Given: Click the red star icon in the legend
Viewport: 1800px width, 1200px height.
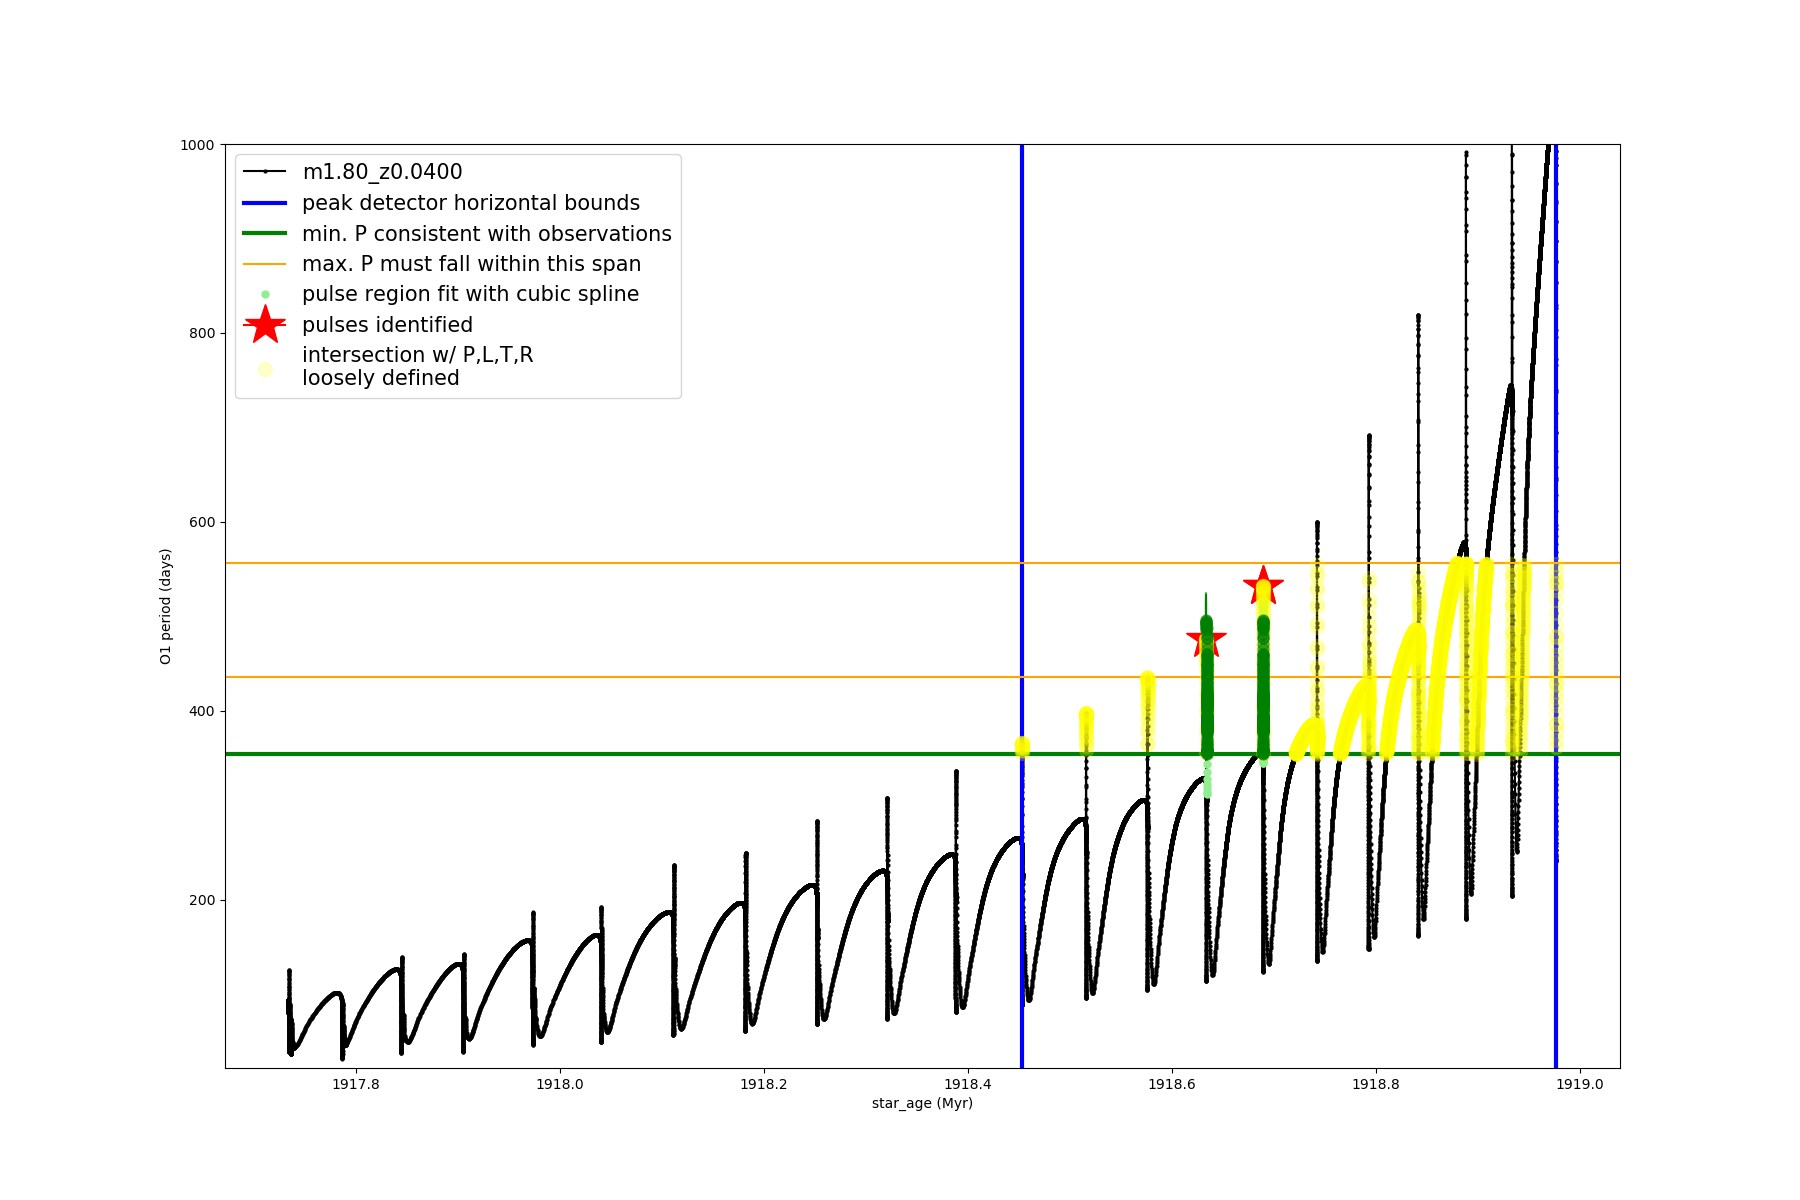Looking at the screenshot, I should click(x=265, y=325).
